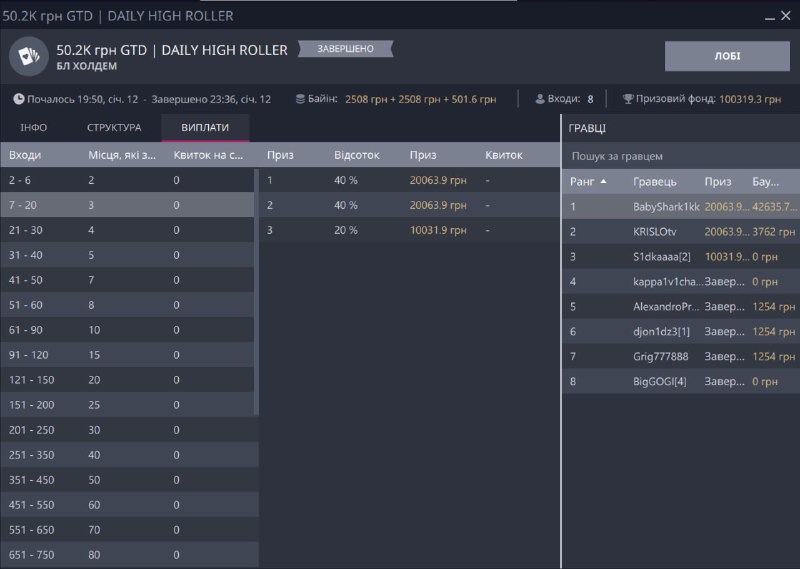800x569 pixels.
Task: Click the trophy prize pool icon
Action: click(628, 99)
